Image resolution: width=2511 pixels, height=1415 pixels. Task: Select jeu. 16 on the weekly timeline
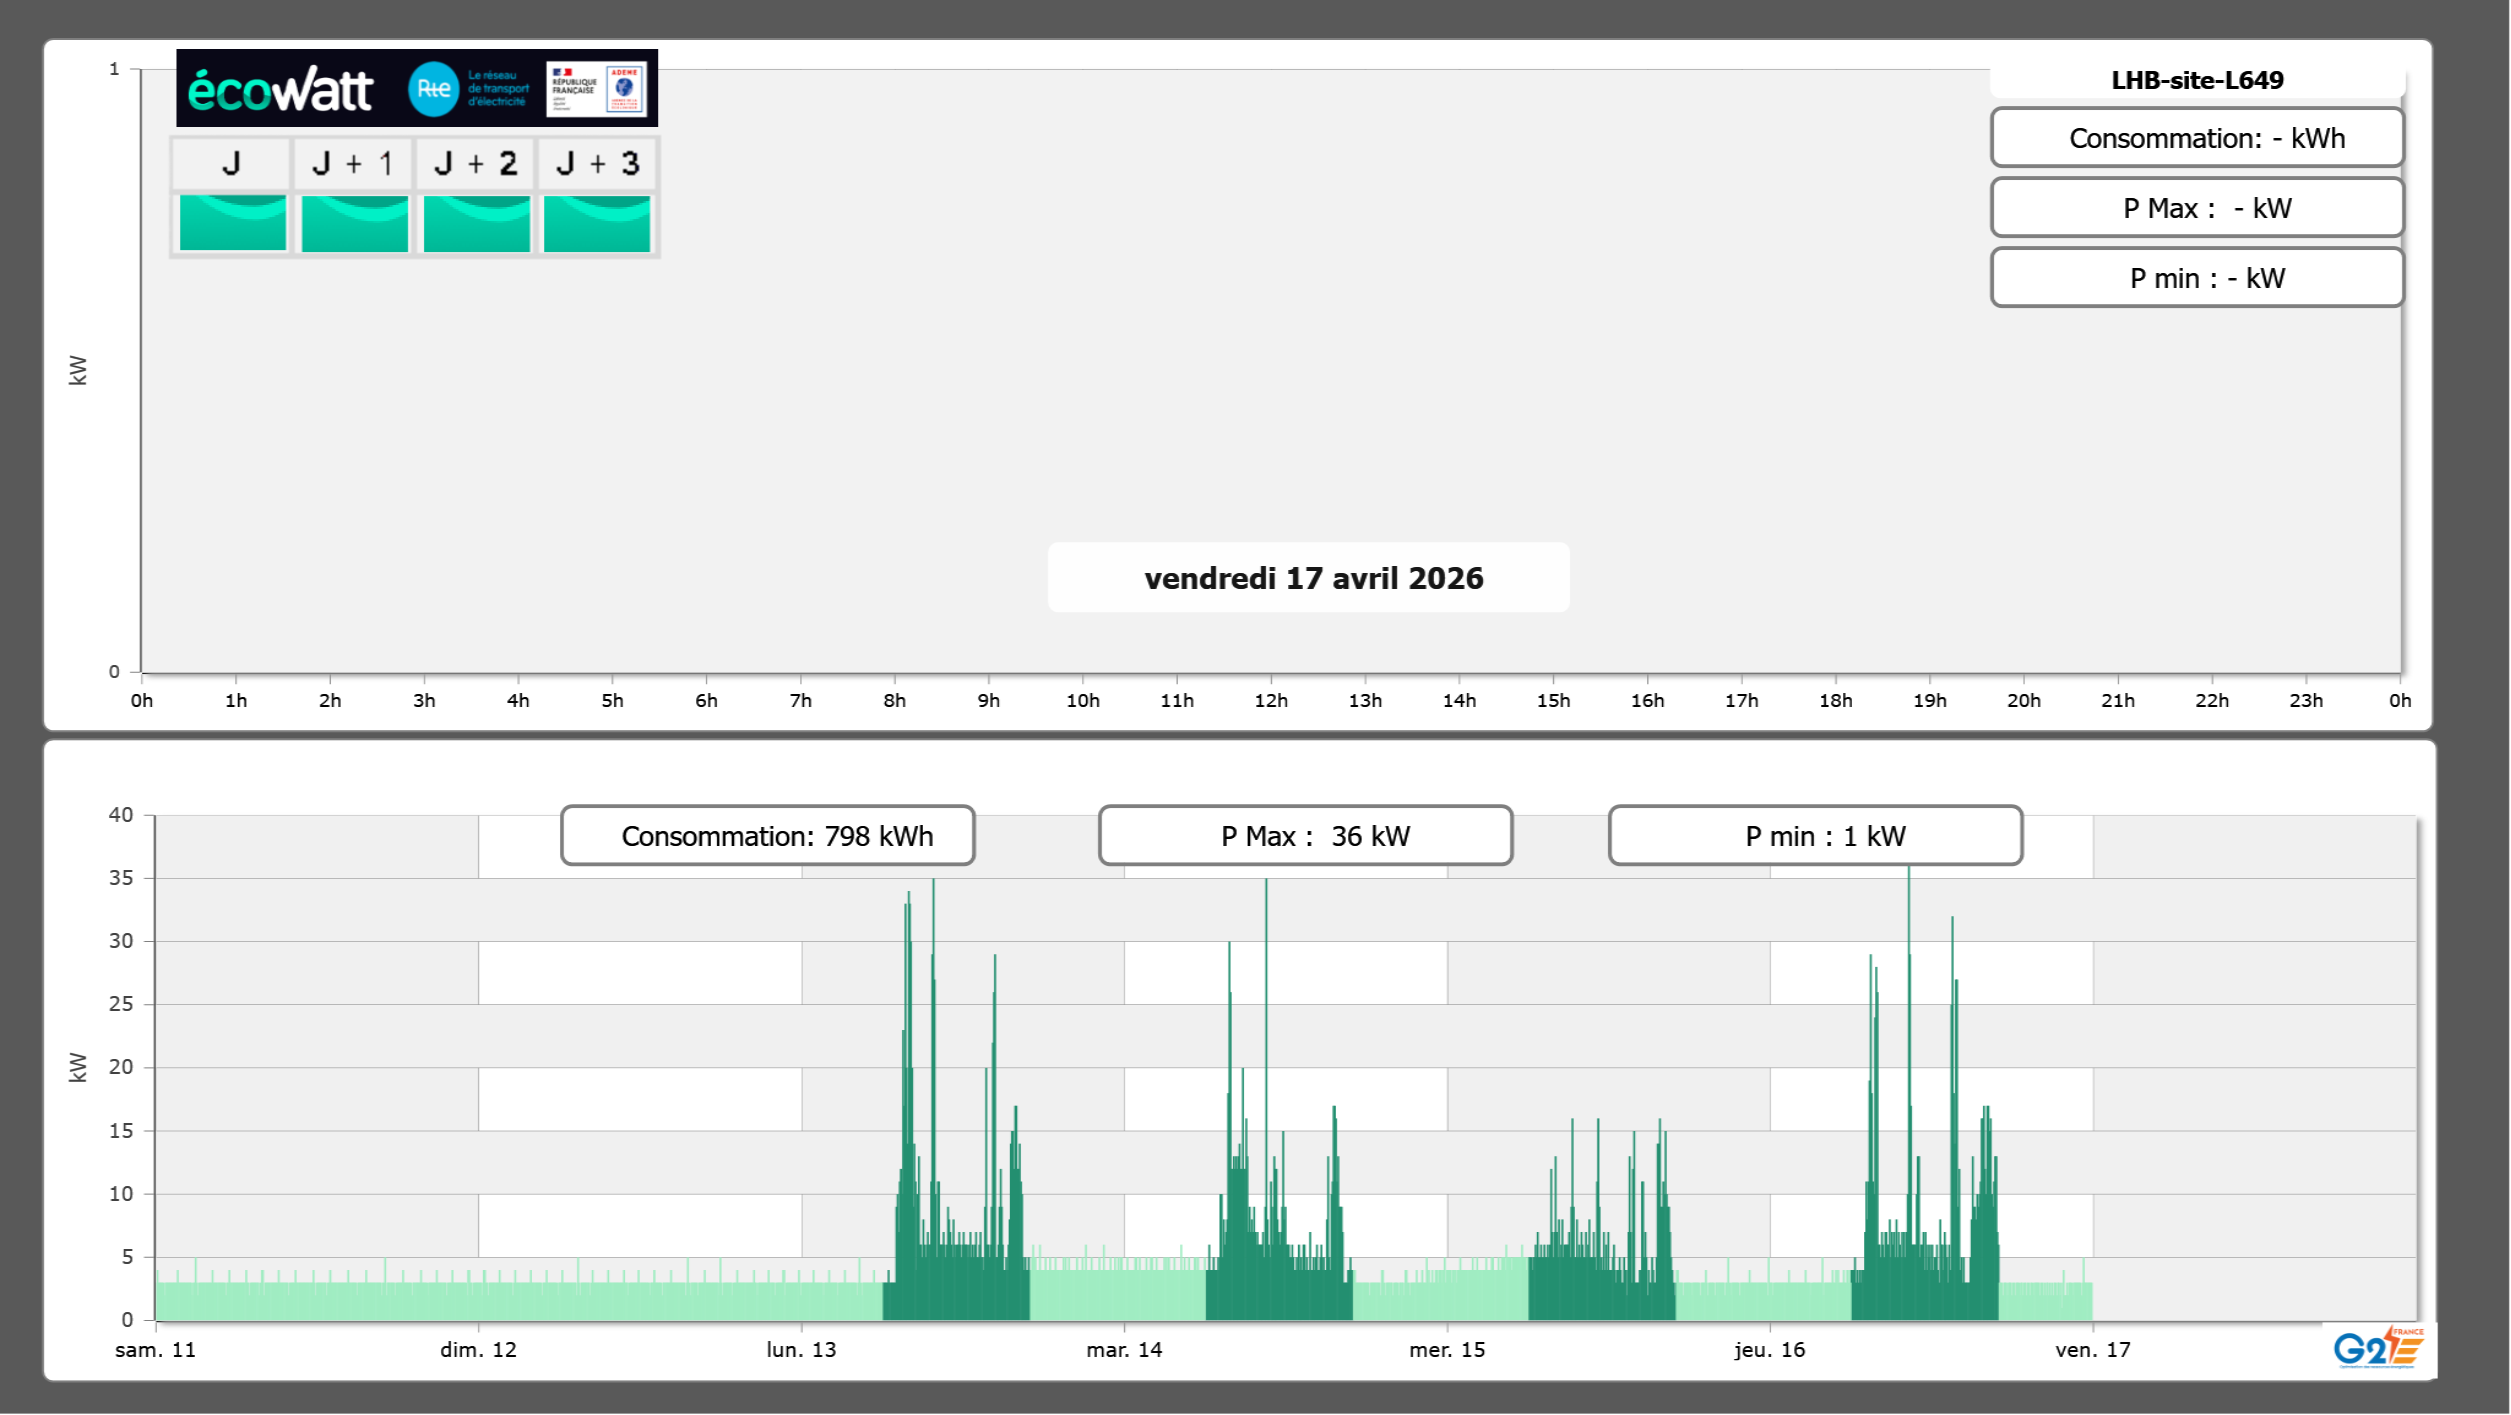click(1769, 1349)
